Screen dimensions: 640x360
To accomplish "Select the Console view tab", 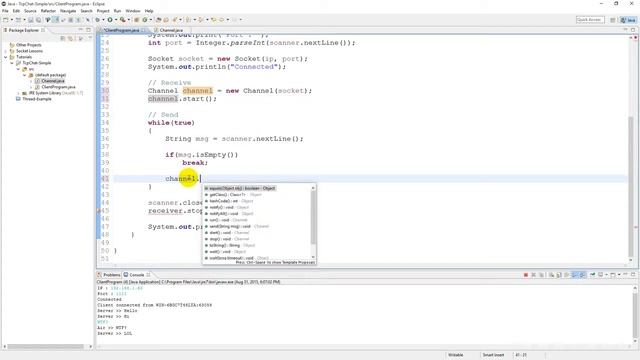I will click(137, 275).
